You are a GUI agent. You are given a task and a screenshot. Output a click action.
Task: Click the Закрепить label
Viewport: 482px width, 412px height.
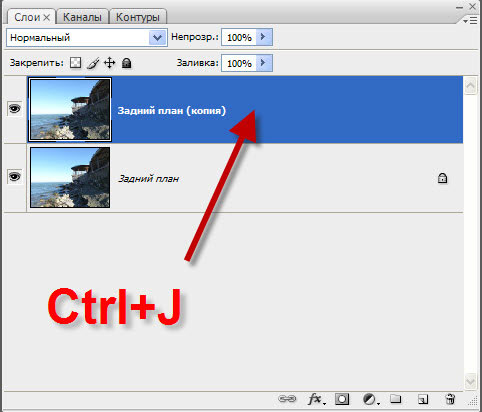(x=36, y=63)
